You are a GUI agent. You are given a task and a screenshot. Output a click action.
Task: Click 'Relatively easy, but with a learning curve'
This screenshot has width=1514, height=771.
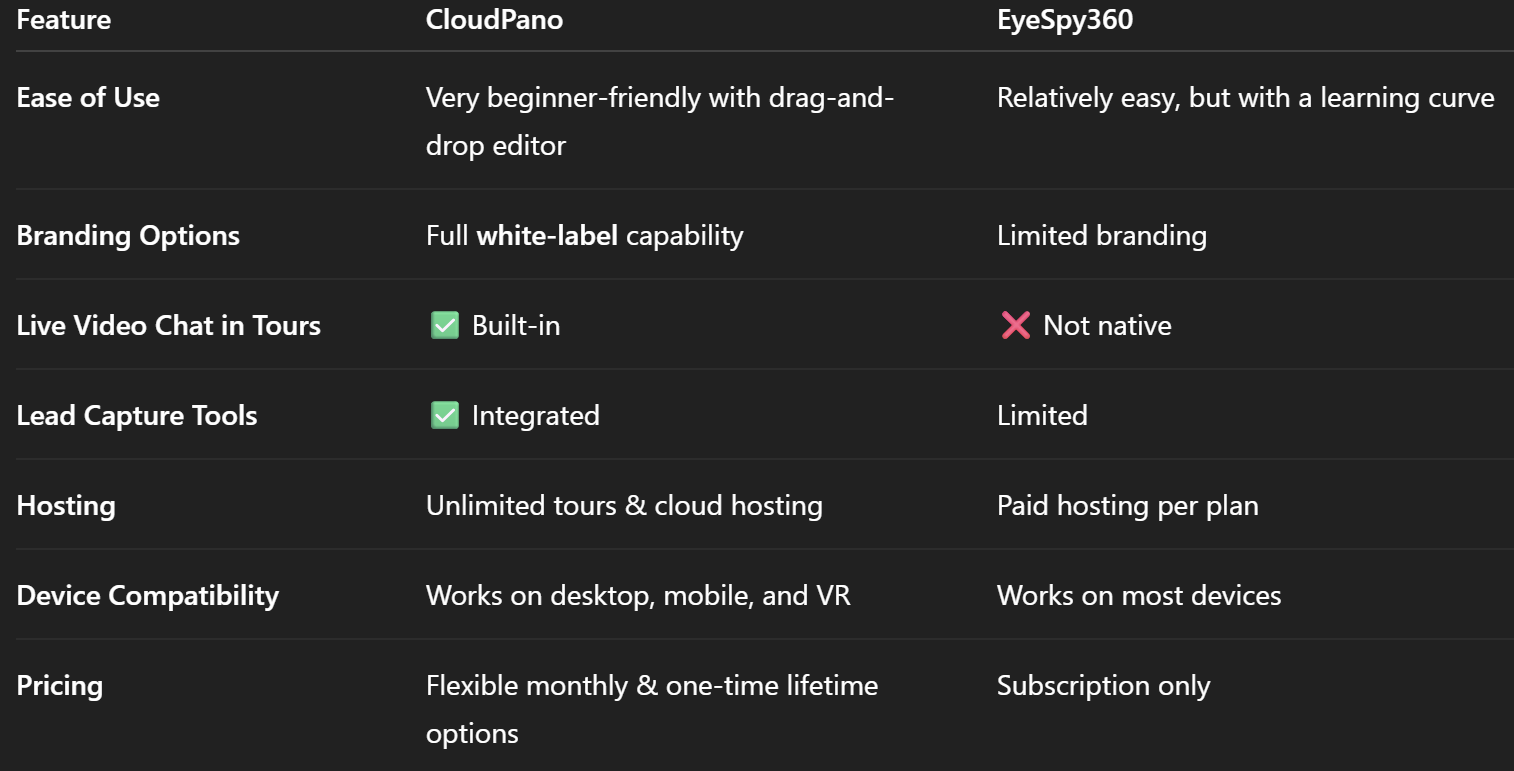[x=1245, y=98]
